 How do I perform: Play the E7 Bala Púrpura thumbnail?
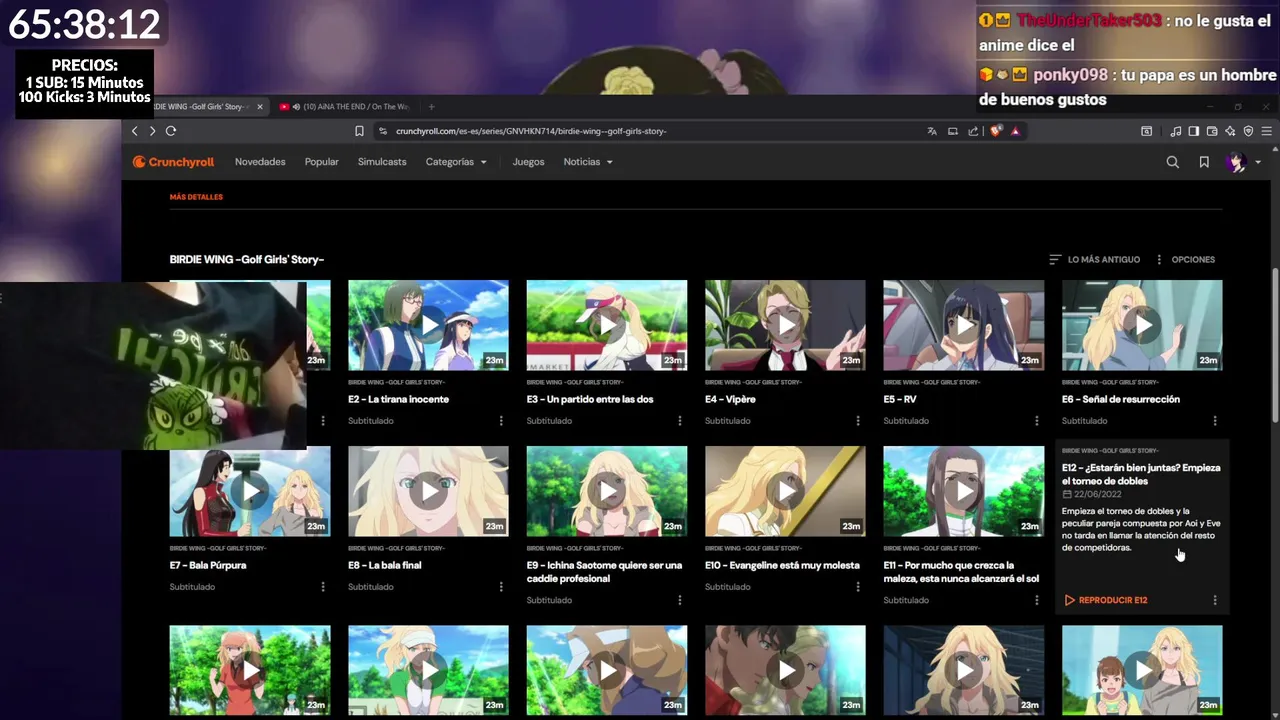coord(250,491)
